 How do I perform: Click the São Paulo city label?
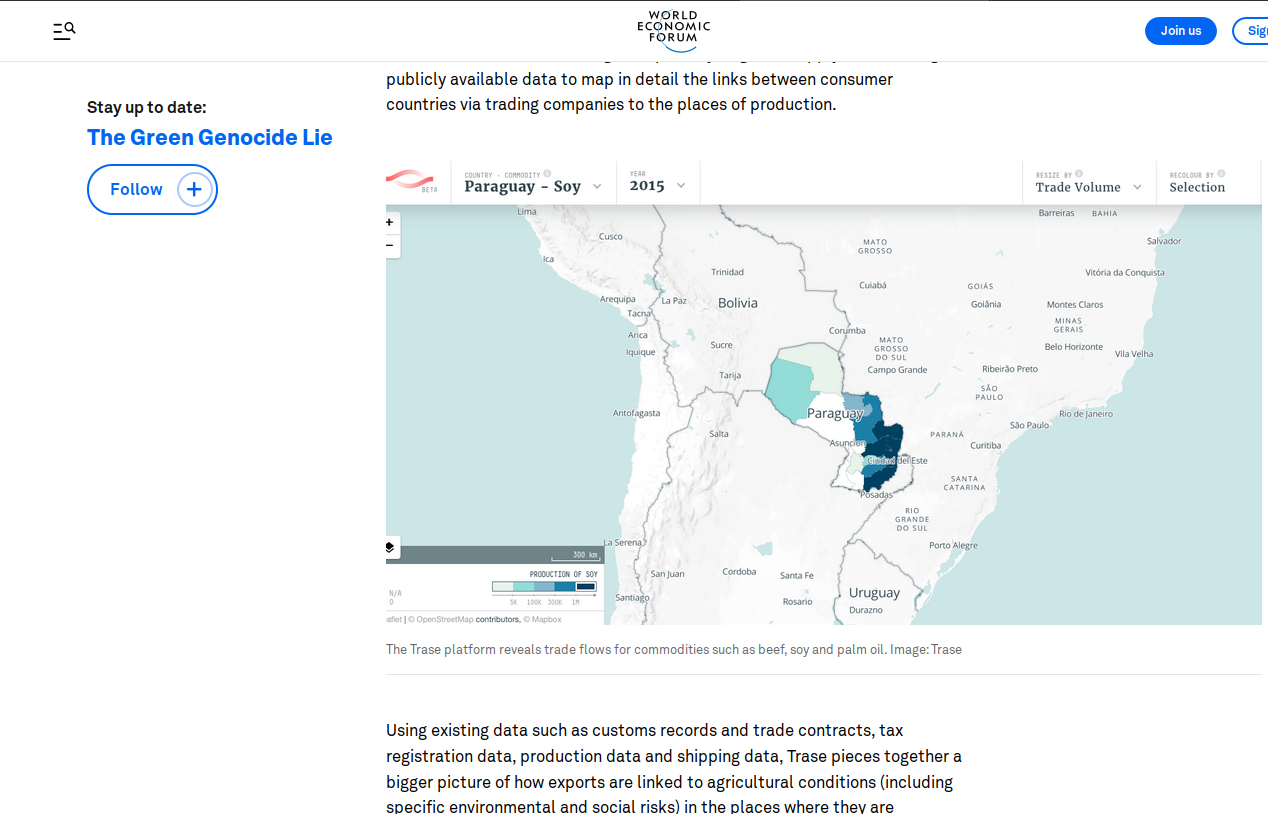click(x=1030, y=425)
